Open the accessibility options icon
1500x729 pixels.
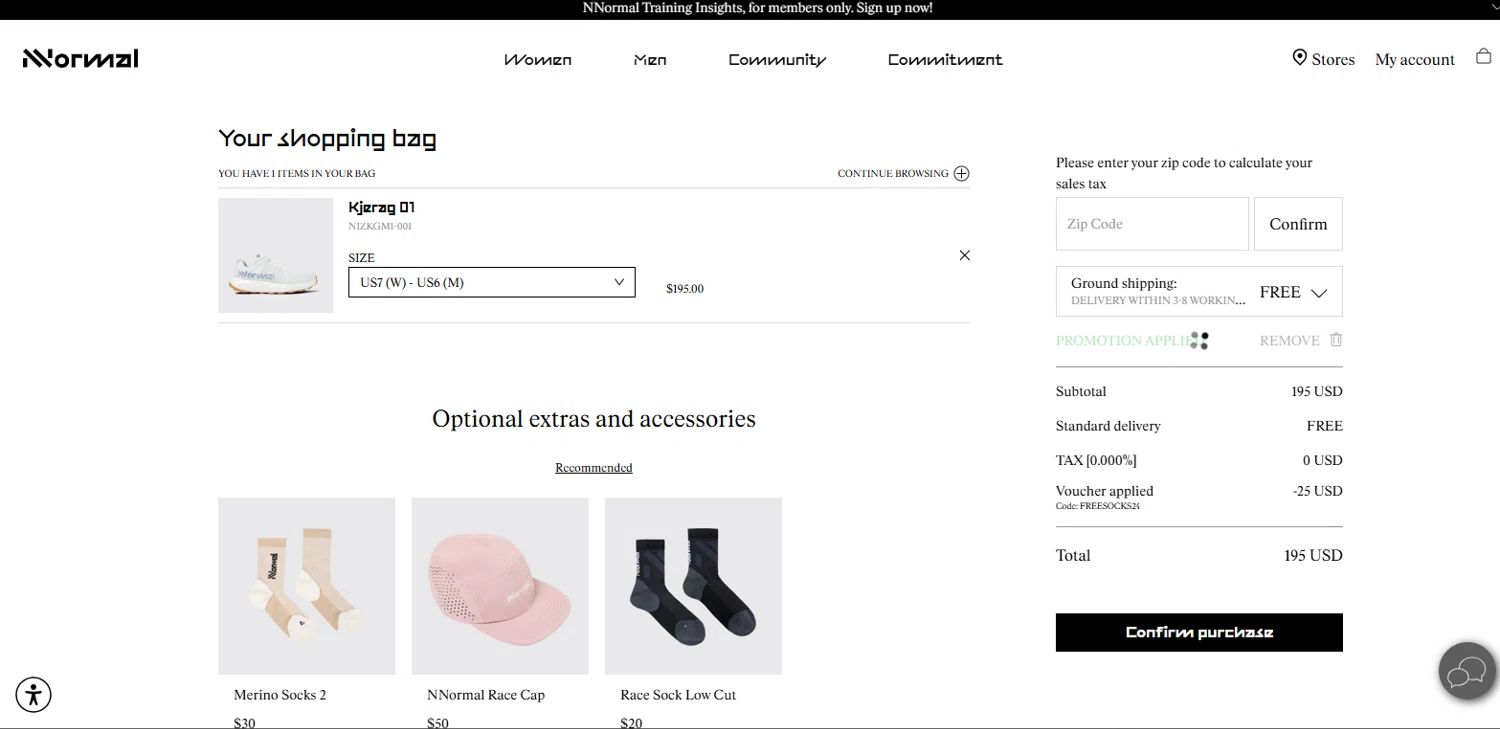(33, 695)
